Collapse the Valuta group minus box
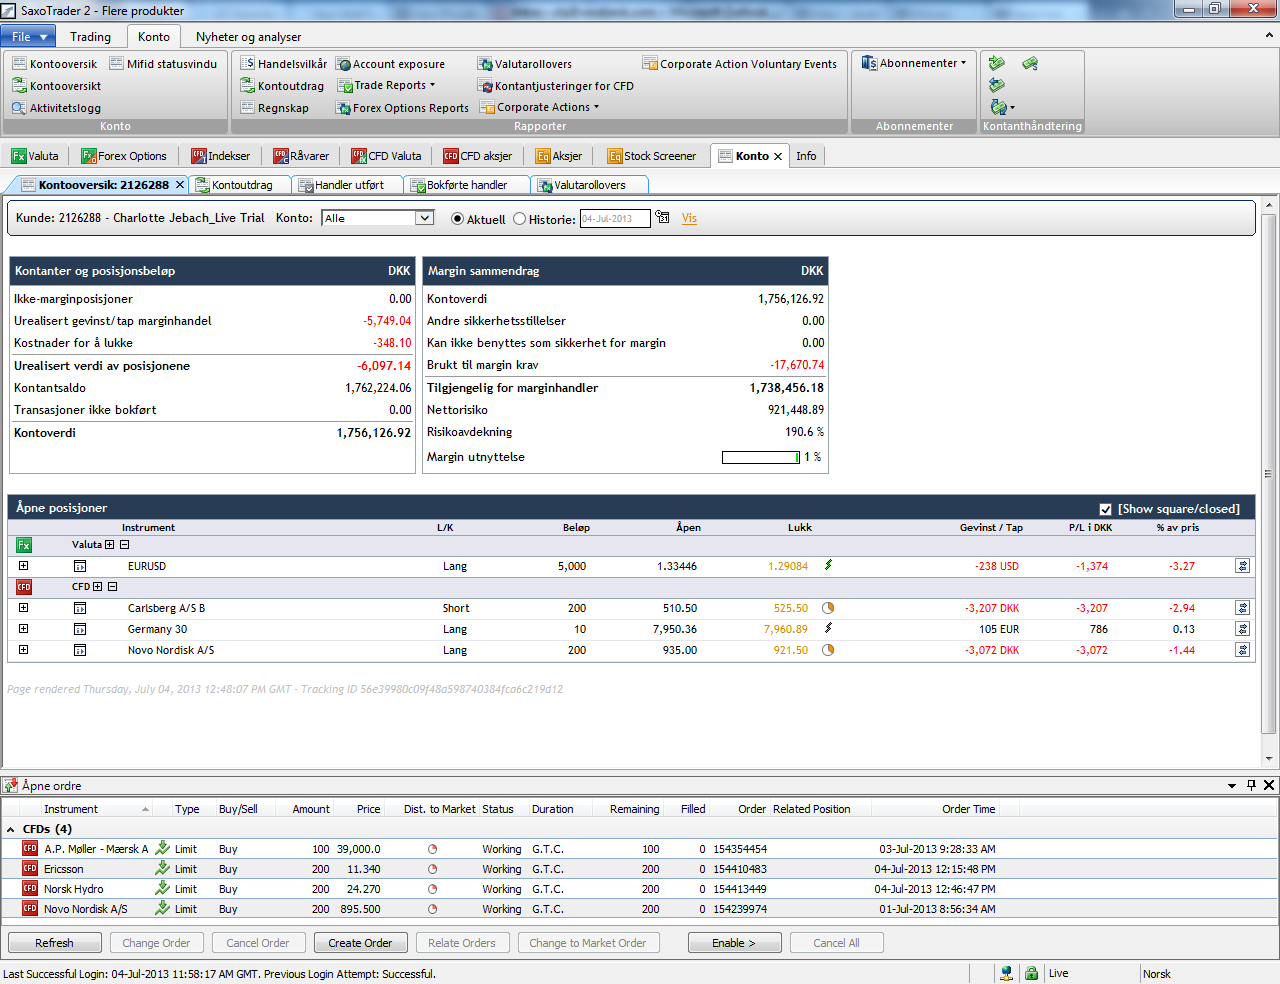Viewport: 1280px width, 984px height. pyautogui.click(x=125, y=545)
